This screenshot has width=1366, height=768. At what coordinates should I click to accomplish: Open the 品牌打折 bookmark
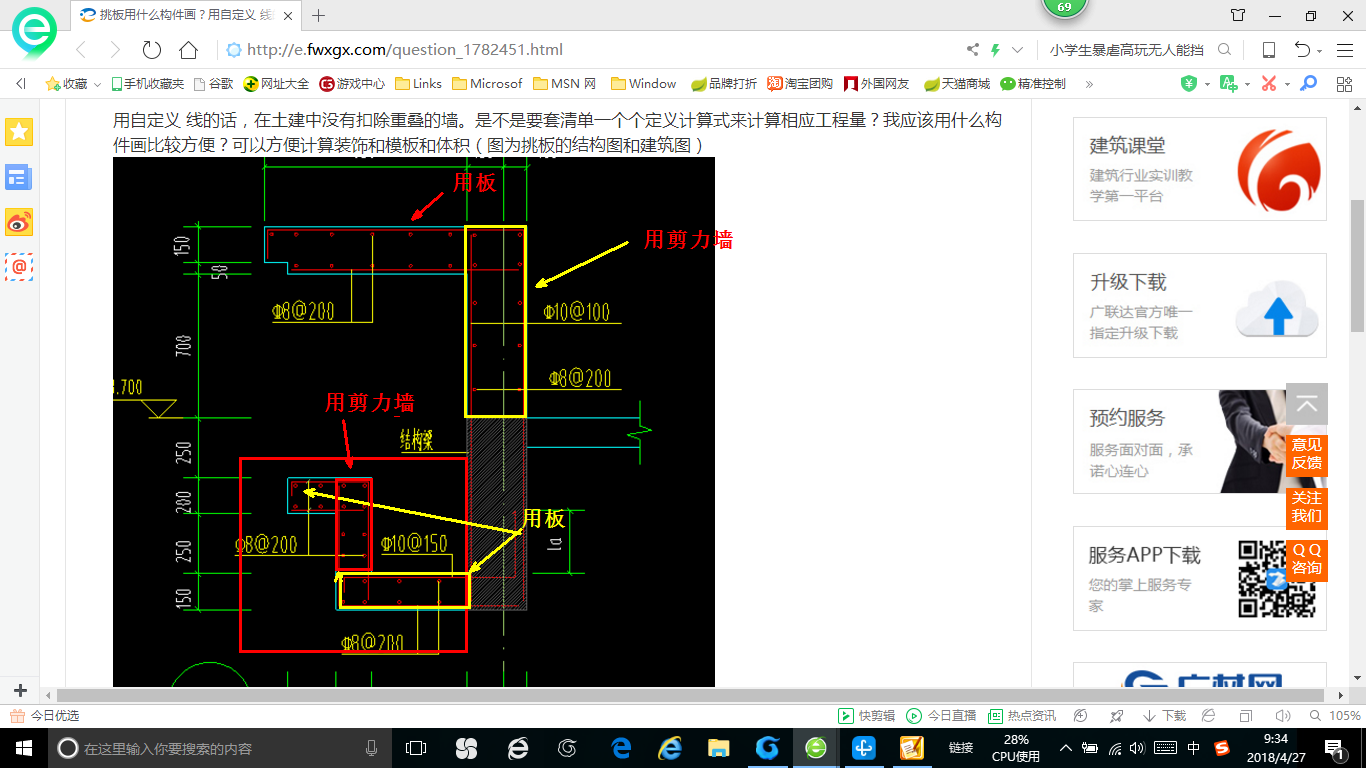[x=724, y=84]
